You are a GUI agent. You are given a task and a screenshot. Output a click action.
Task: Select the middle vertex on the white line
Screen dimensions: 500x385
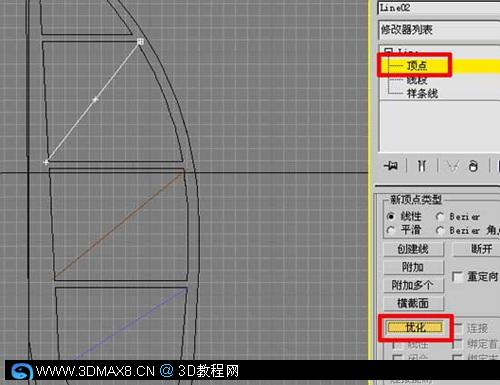tap(95, 99)
